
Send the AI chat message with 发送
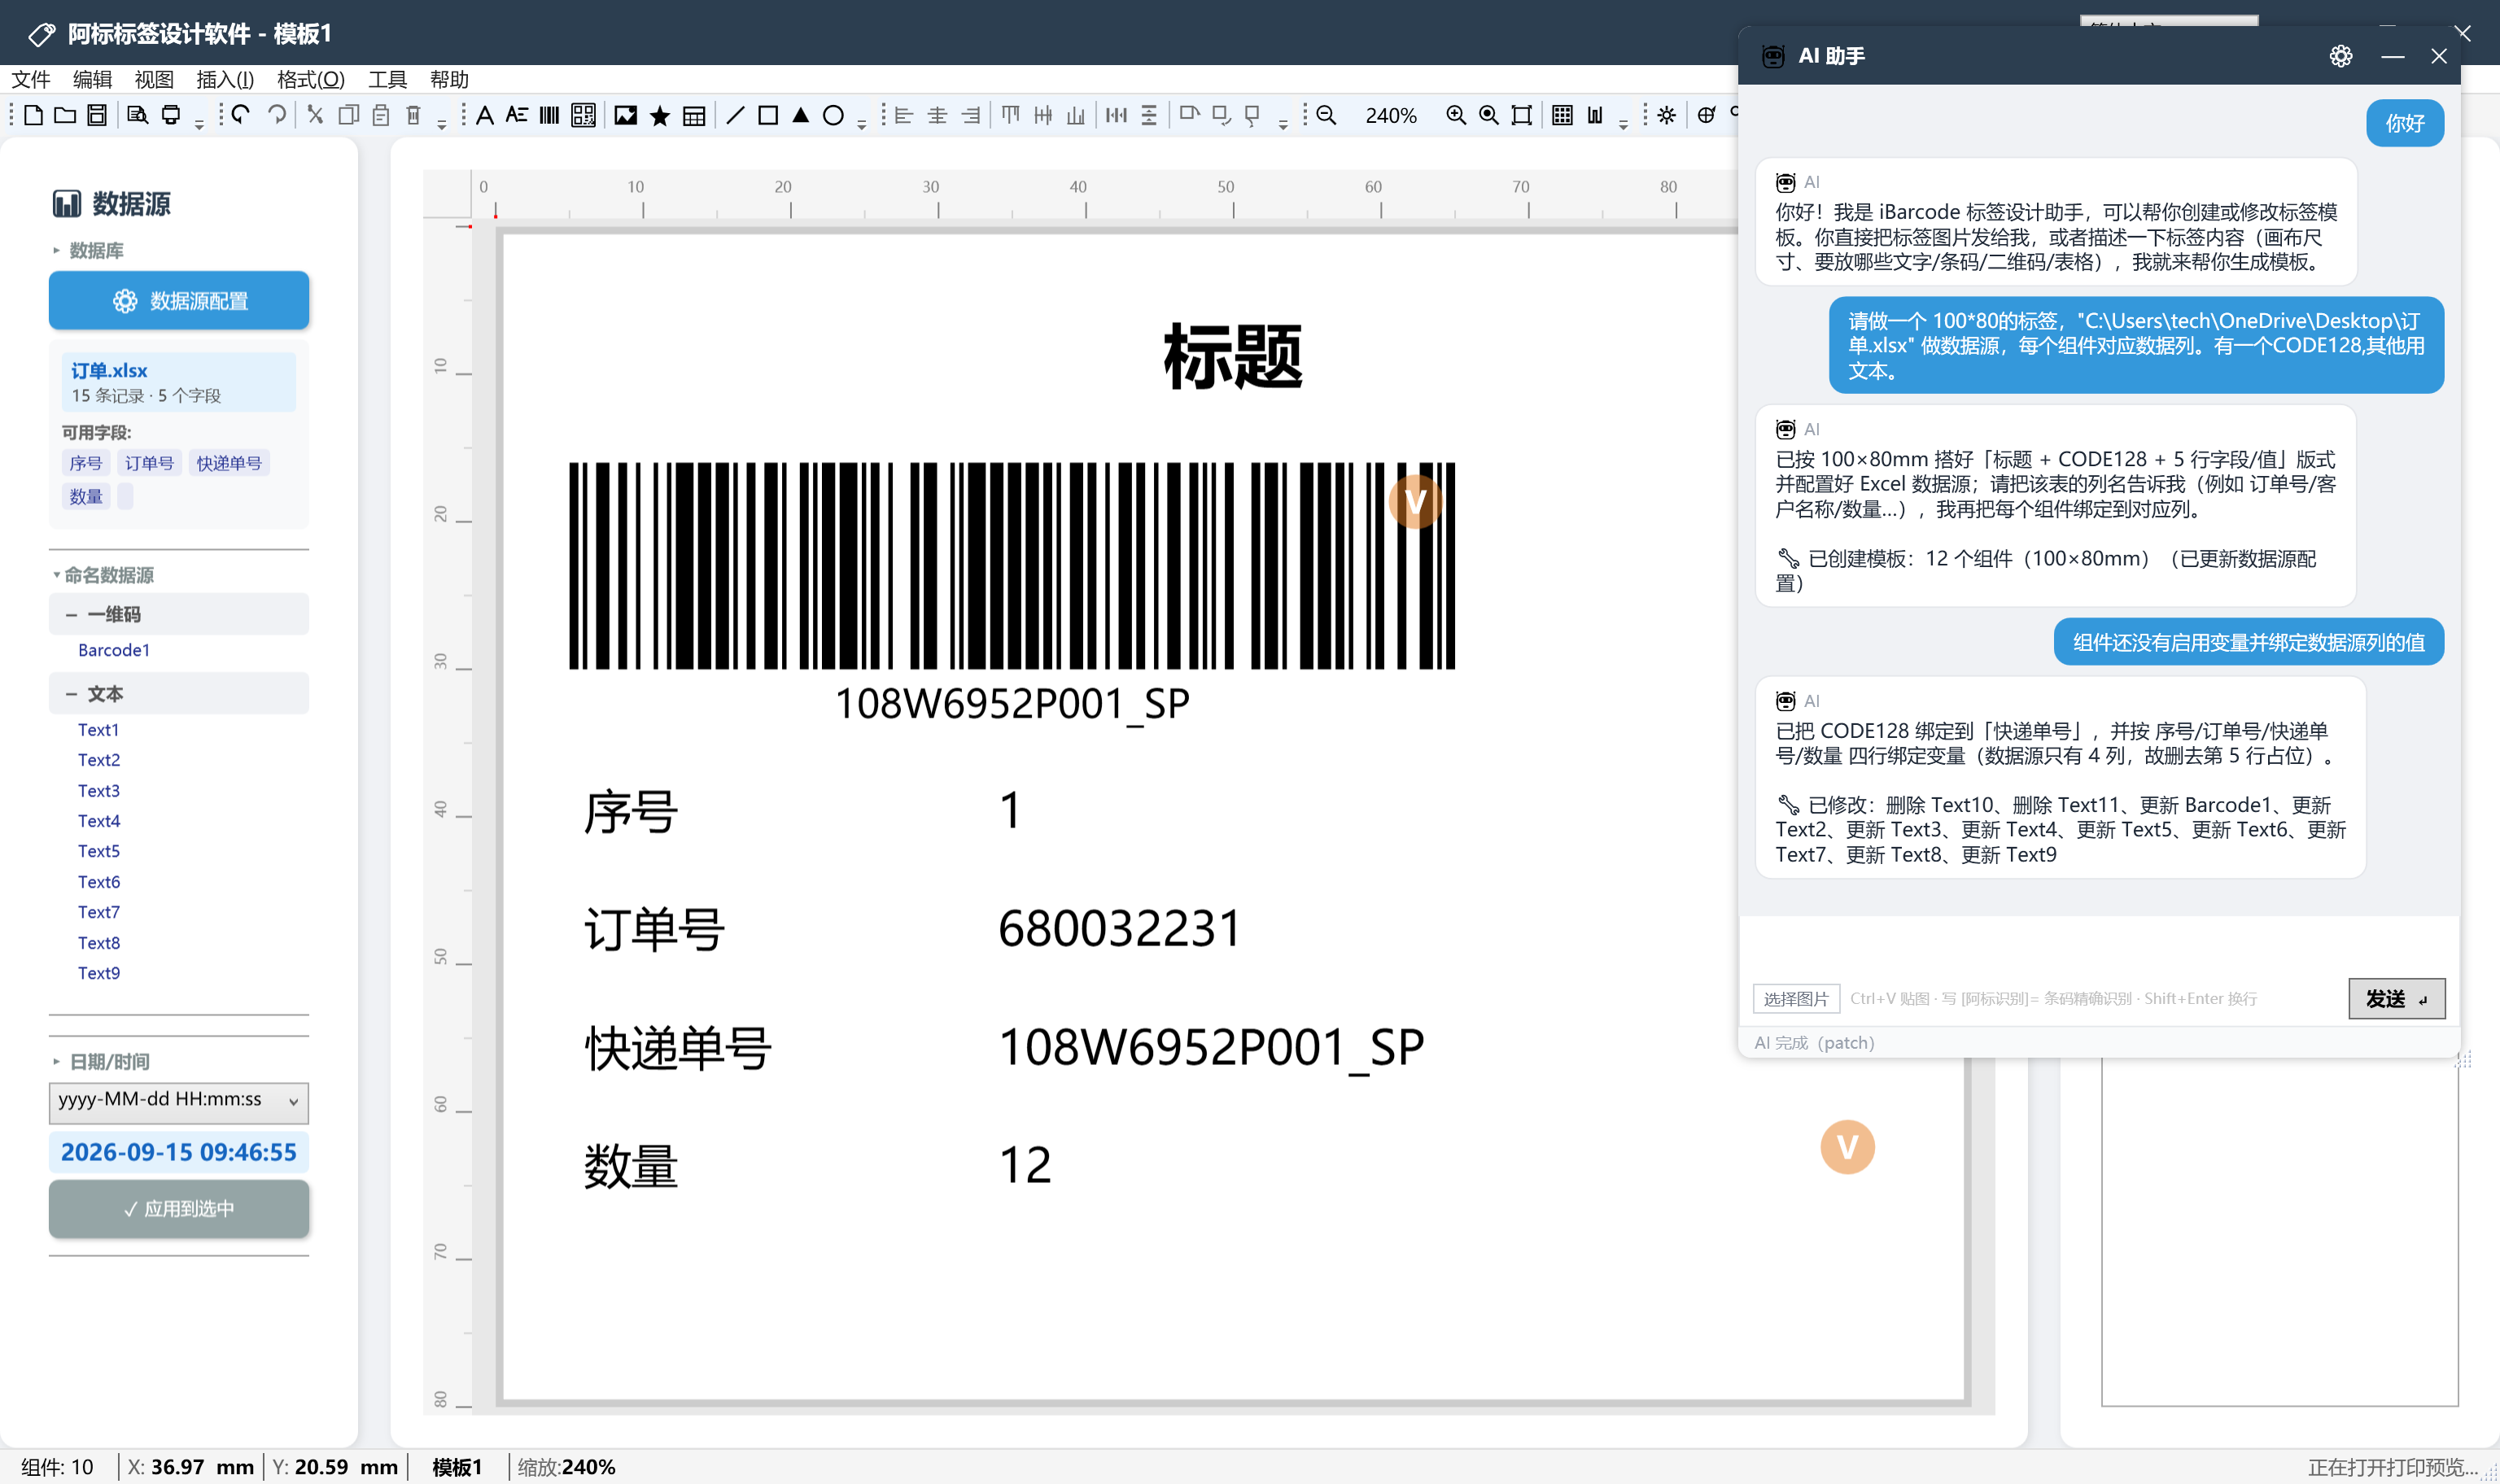point(2397,998)
